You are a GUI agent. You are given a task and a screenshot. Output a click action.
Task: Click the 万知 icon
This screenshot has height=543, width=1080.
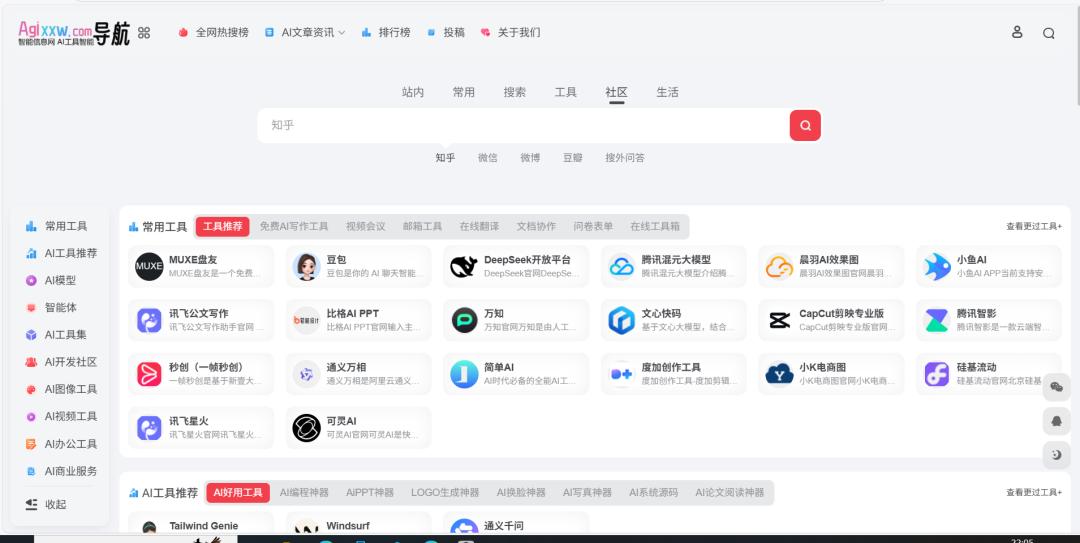(464, 320)
